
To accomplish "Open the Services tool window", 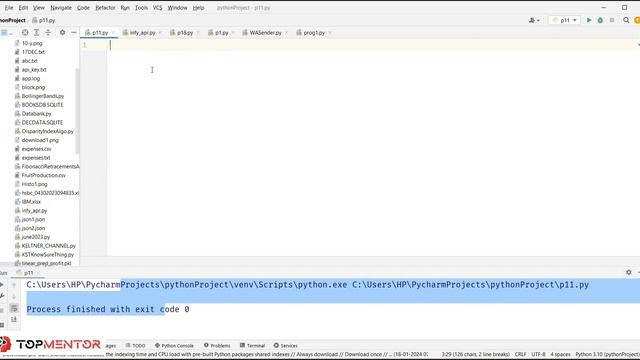I will point(285,345).
